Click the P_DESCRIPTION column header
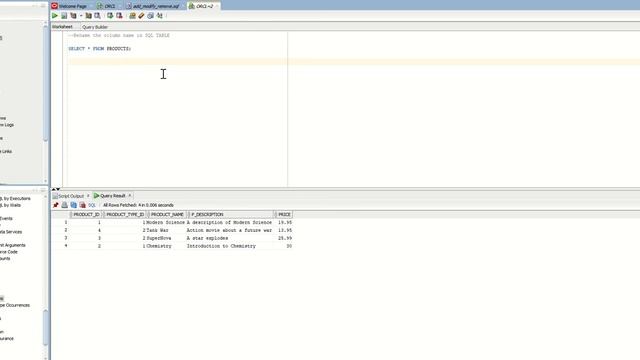The image size is (640, 360). [231, 214]
